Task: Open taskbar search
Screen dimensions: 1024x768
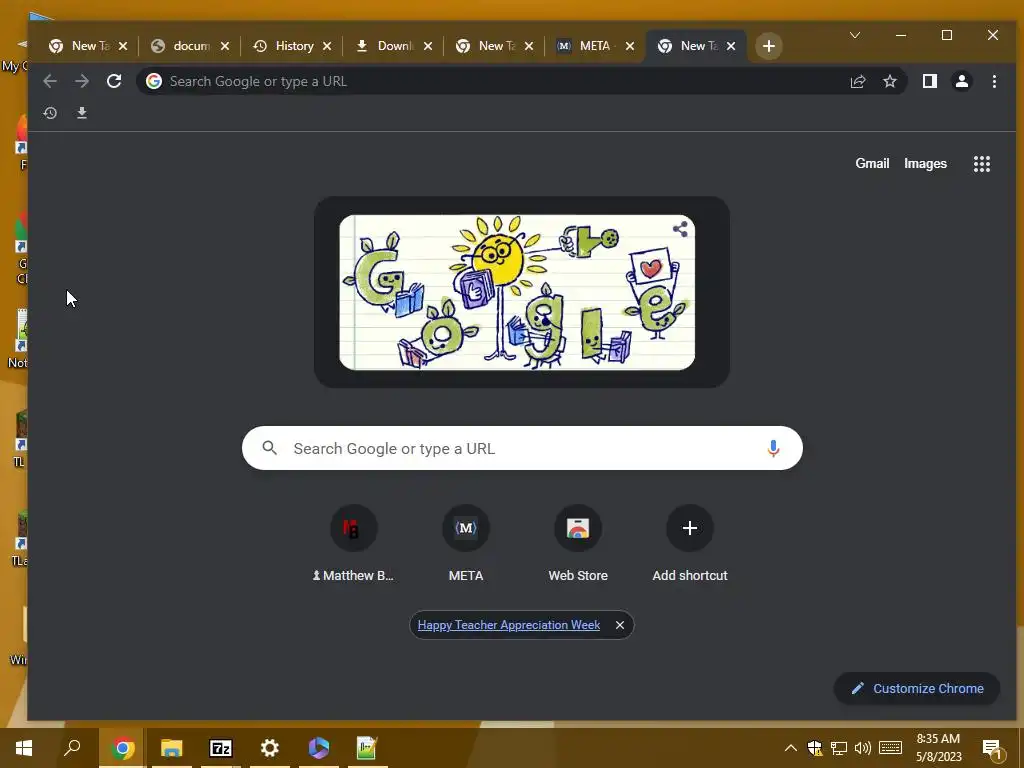Action: click(72, 748)
